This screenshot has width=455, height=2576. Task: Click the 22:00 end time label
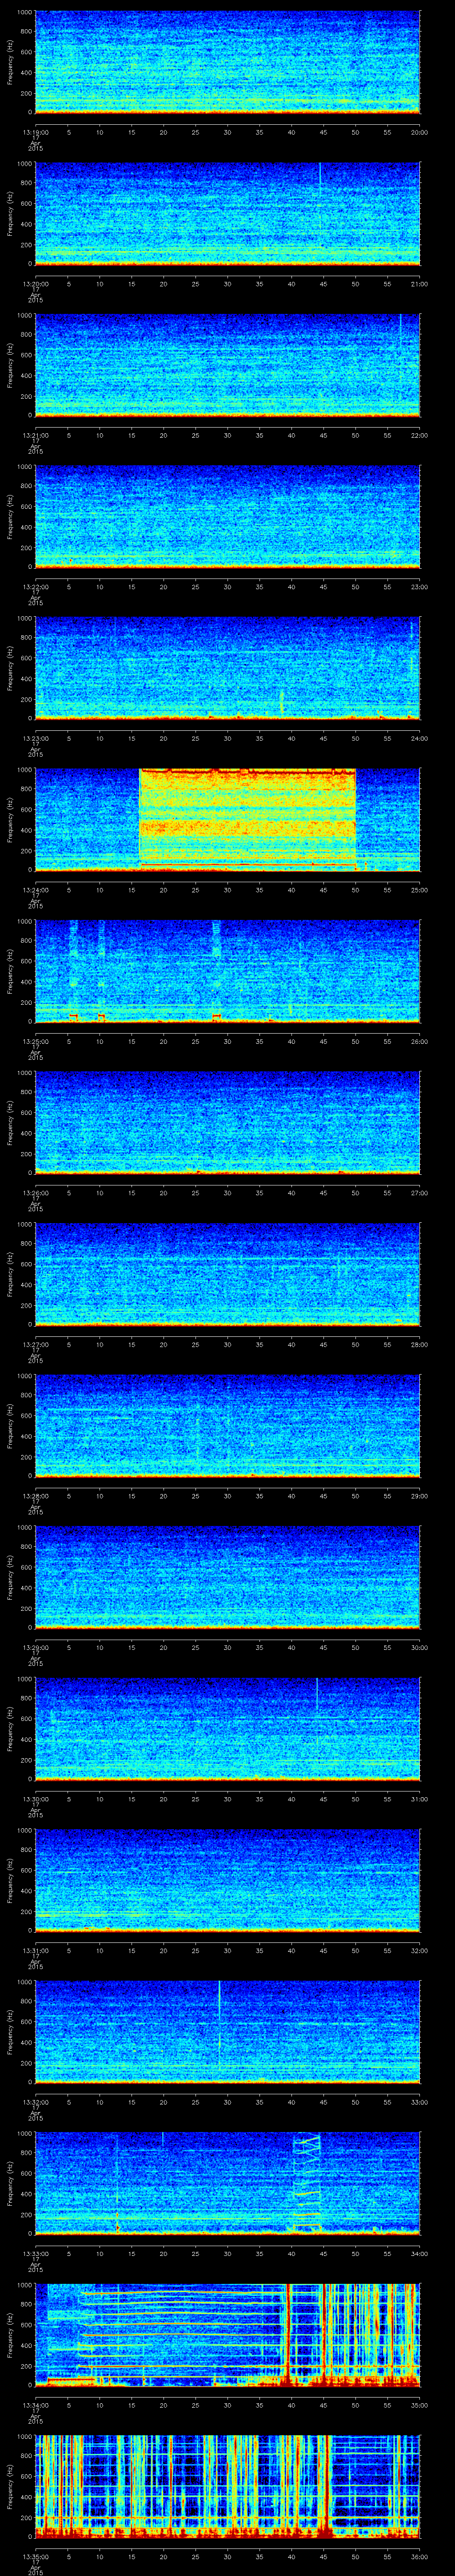[x=419, y=435]
